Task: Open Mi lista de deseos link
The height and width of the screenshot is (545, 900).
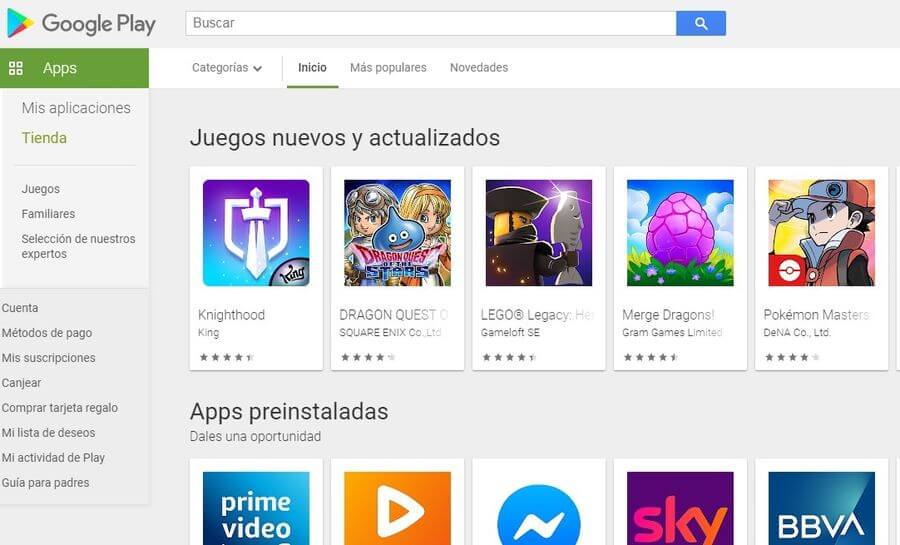Action: click(x=48, y=433)
